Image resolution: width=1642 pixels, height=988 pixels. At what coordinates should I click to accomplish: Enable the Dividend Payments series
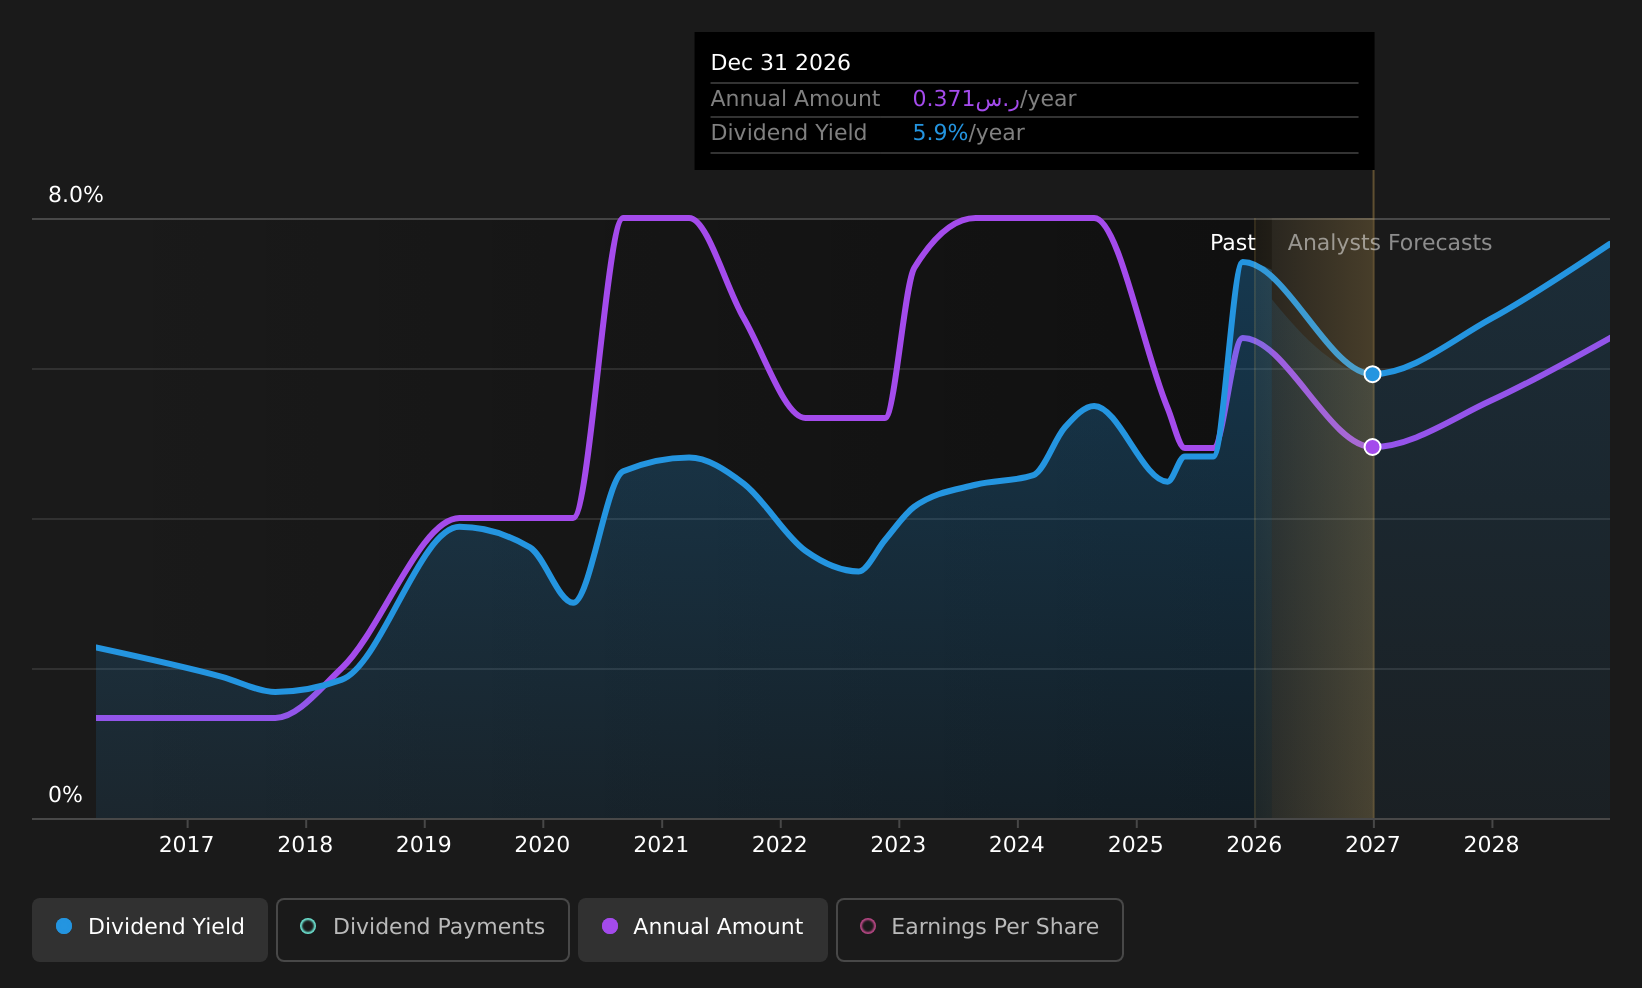pyautogui.click(x=422, y=928)
